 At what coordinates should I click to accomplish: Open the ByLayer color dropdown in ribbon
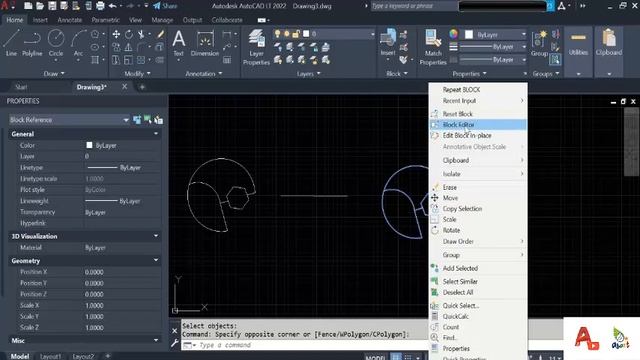[x=524, y=35]
